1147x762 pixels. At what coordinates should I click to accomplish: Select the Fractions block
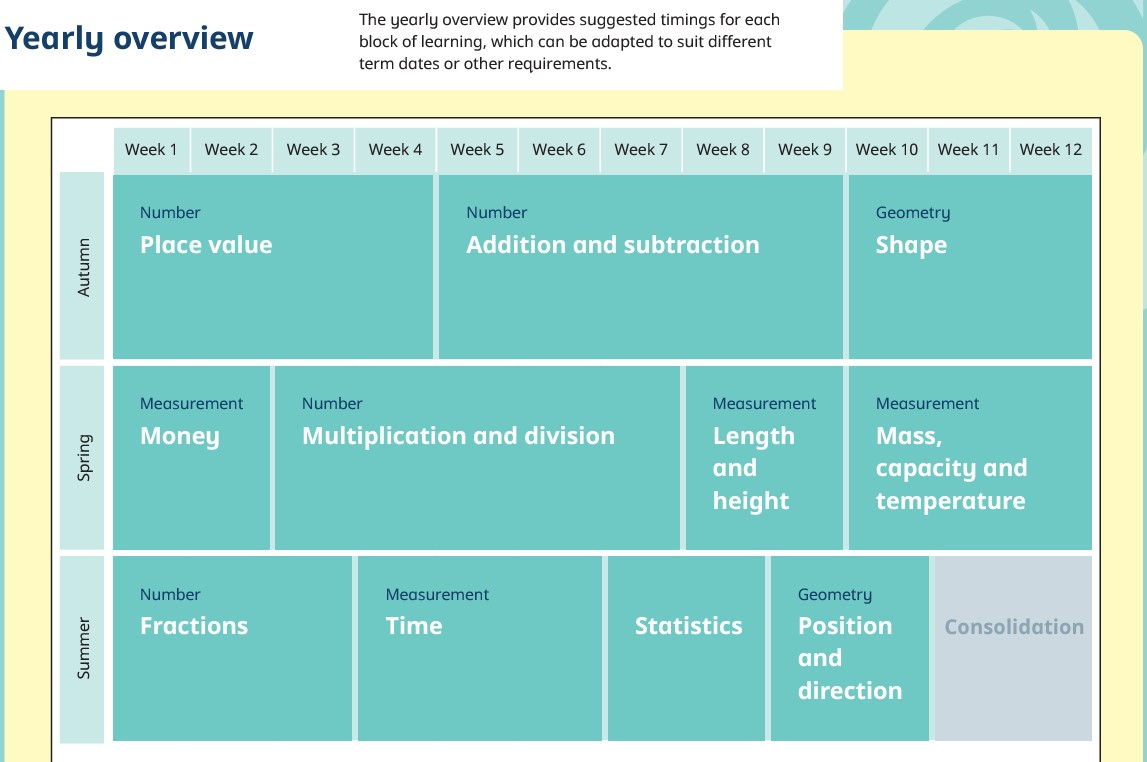[232, 649]
